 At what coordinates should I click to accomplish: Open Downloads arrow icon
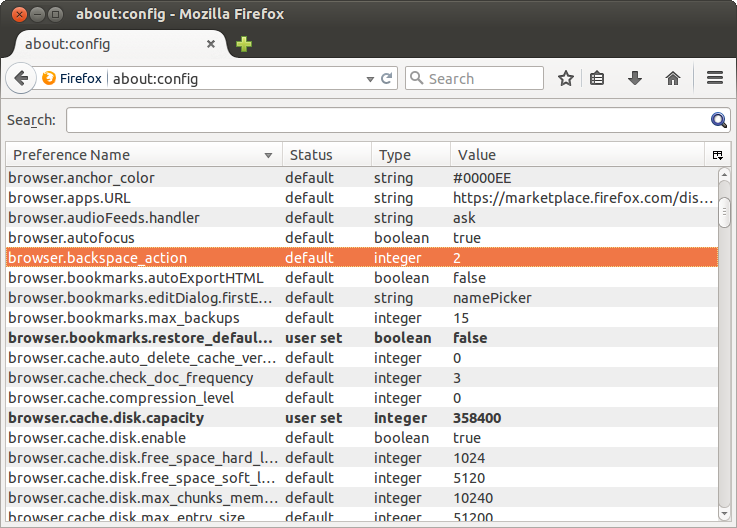coord(635,78)
